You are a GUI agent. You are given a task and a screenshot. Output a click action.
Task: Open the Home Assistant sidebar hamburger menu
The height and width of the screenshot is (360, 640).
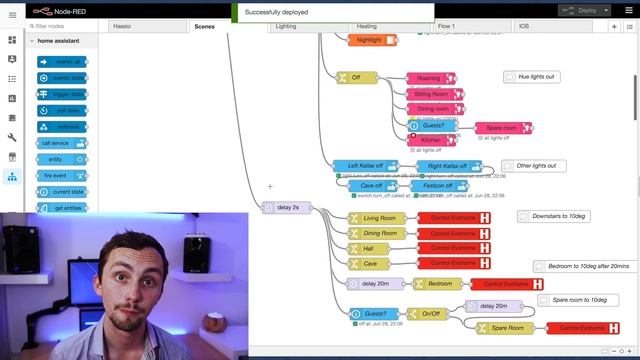point(12,15)
